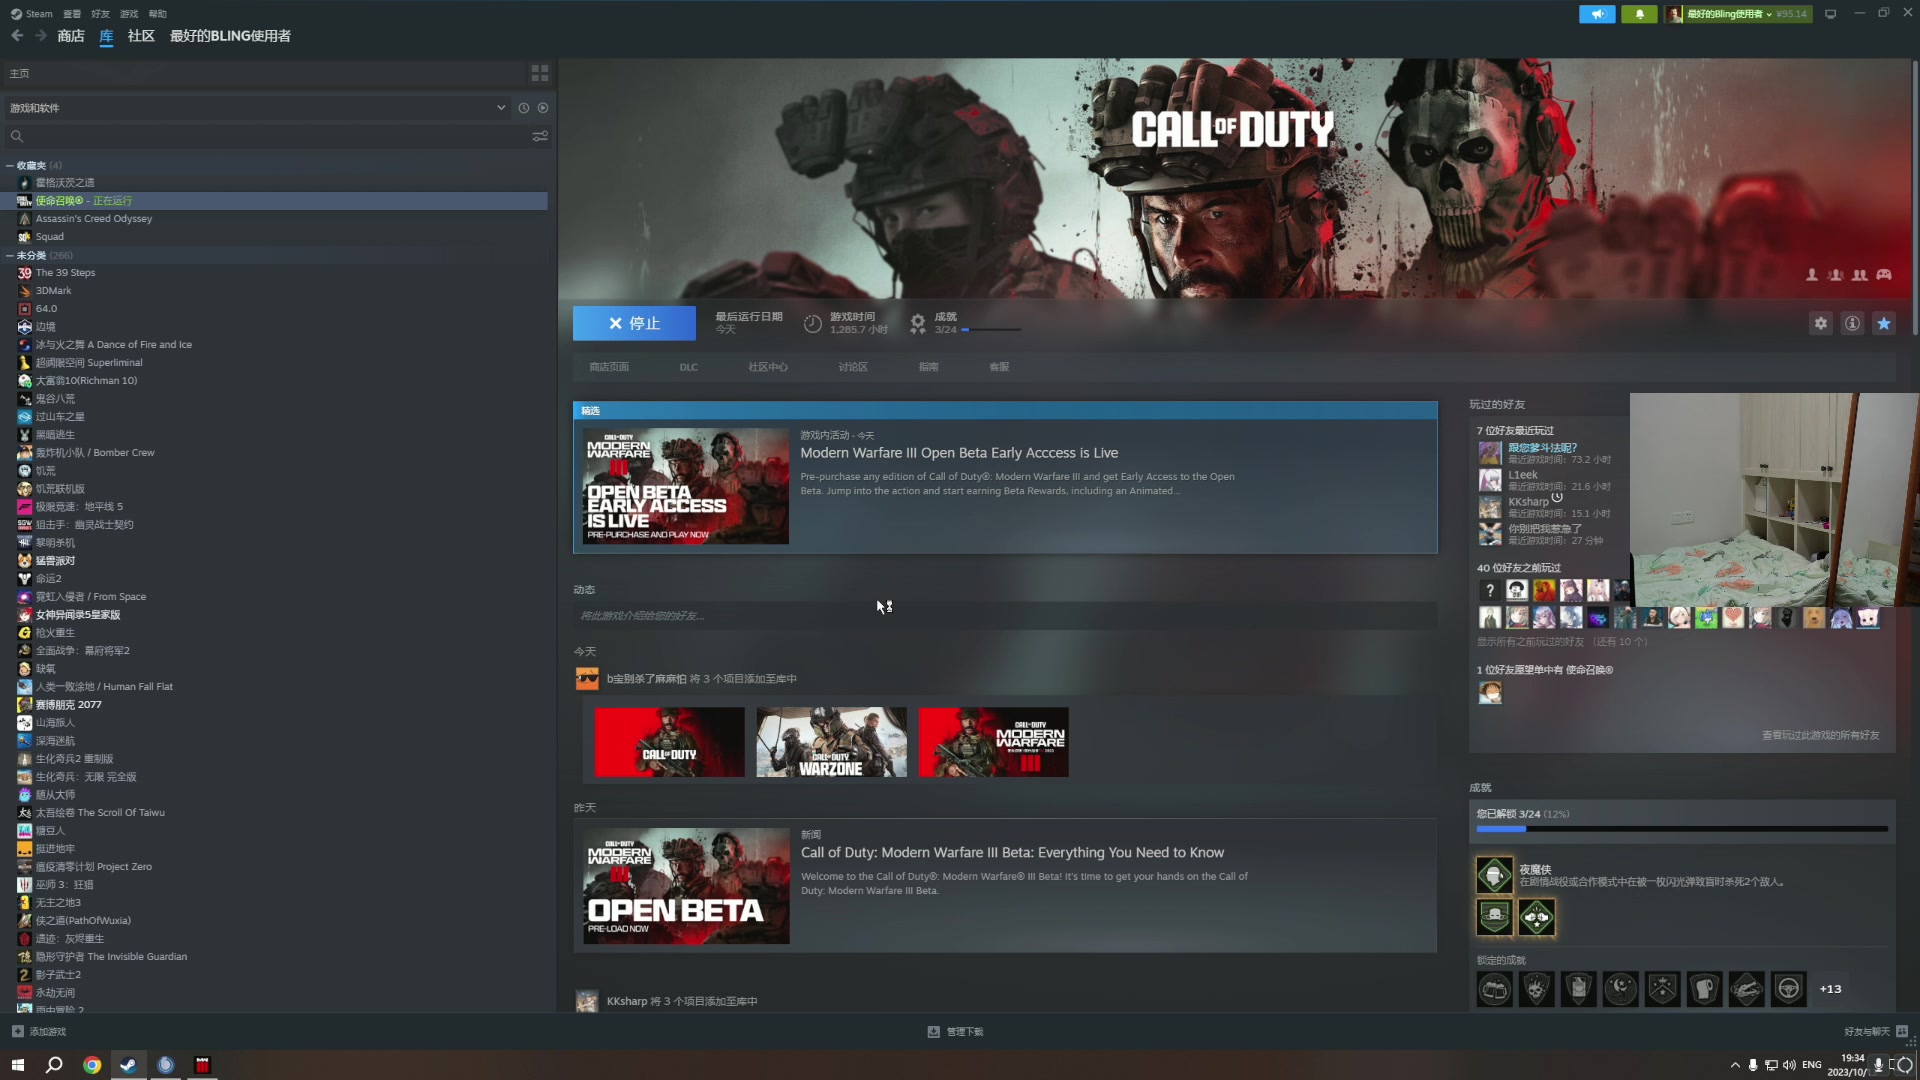The image size is (1920, 1080).
Task: Click the share-with-friends input under 动态
Action: pos(1005,615)
